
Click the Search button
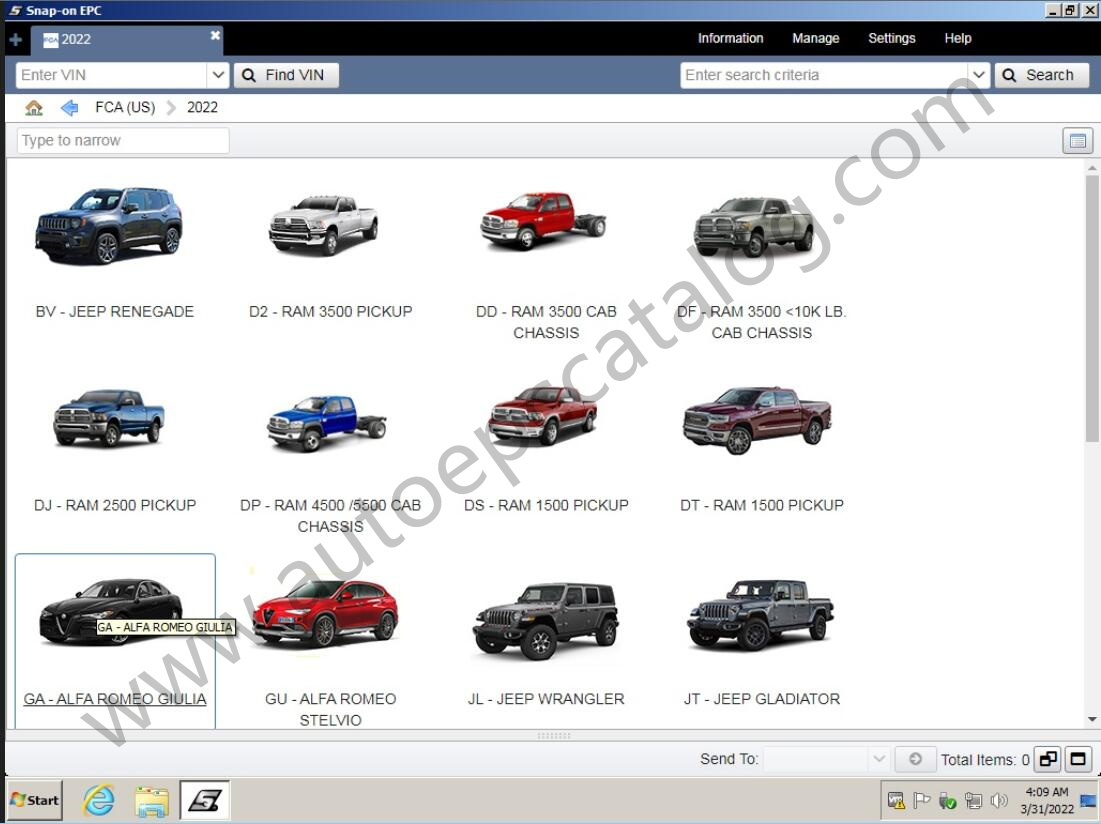pyautogui.click(x=1041, y=75)
